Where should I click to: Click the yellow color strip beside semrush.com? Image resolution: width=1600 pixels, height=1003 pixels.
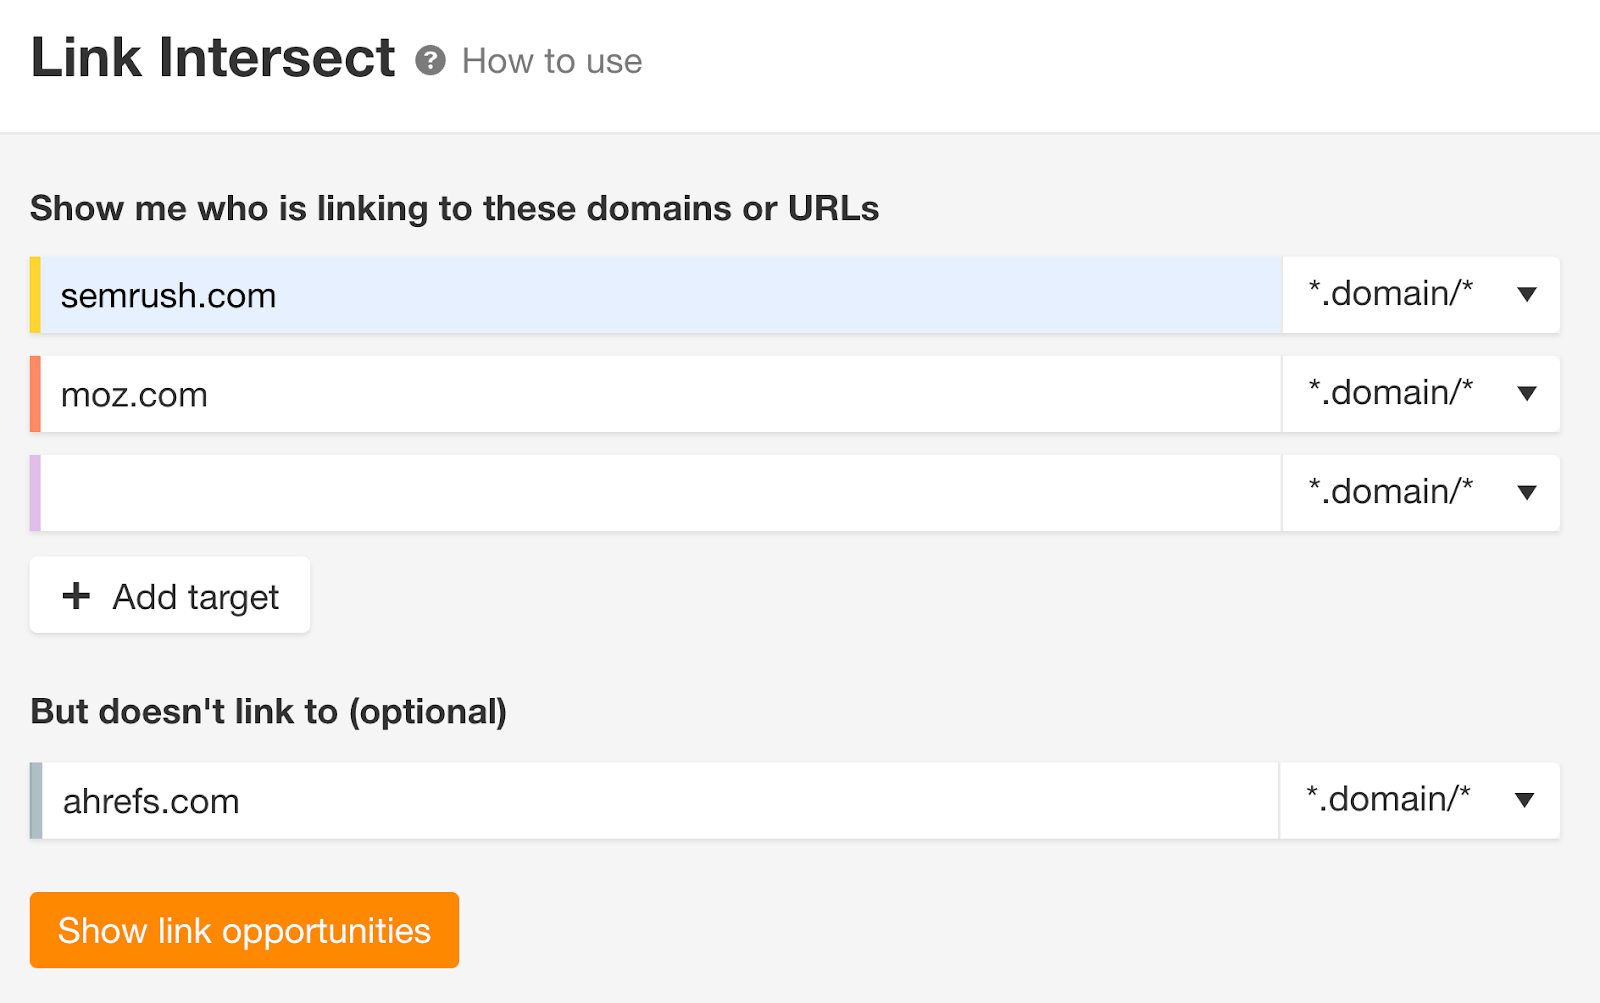(36, 294)
